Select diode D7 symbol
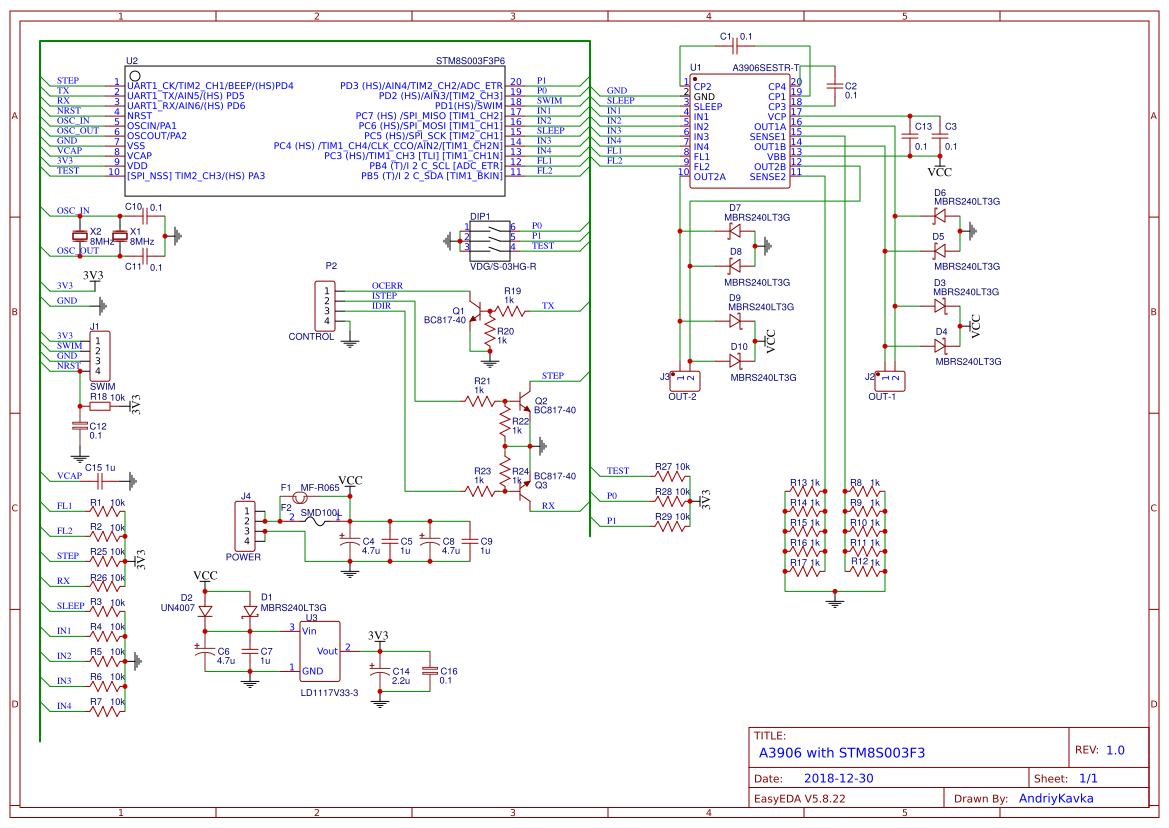This screenshot has width=1169, height=828. click(734, 231)
